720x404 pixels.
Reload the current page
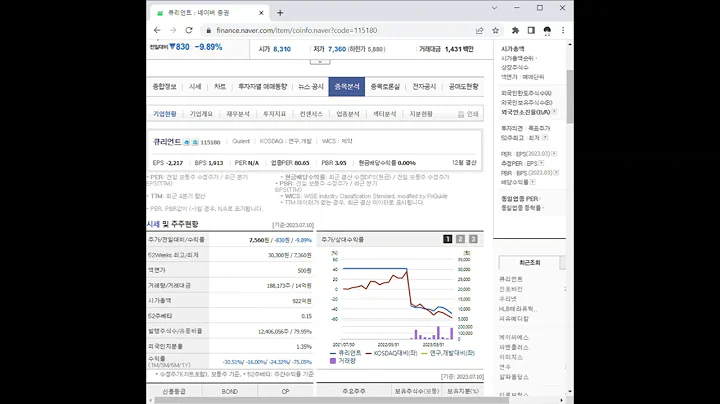[189, 30]
